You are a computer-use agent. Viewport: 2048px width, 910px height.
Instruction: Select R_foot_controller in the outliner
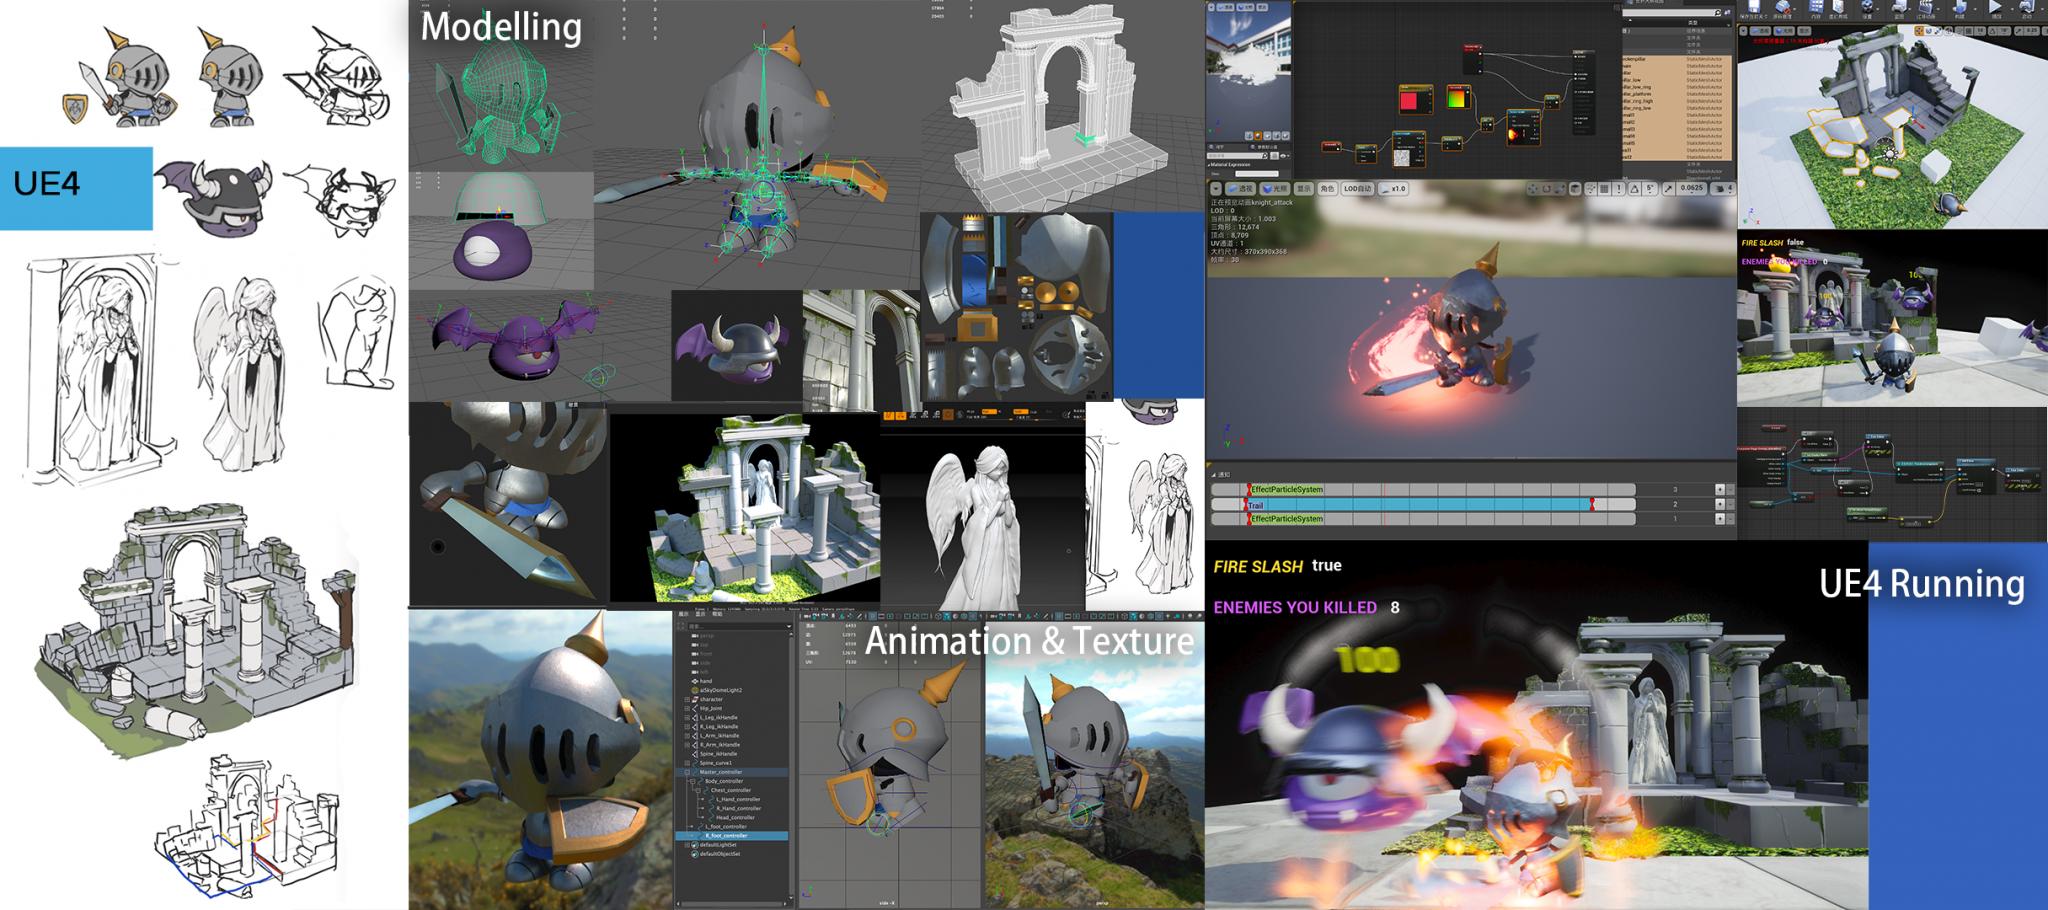(x=726, y=835)
